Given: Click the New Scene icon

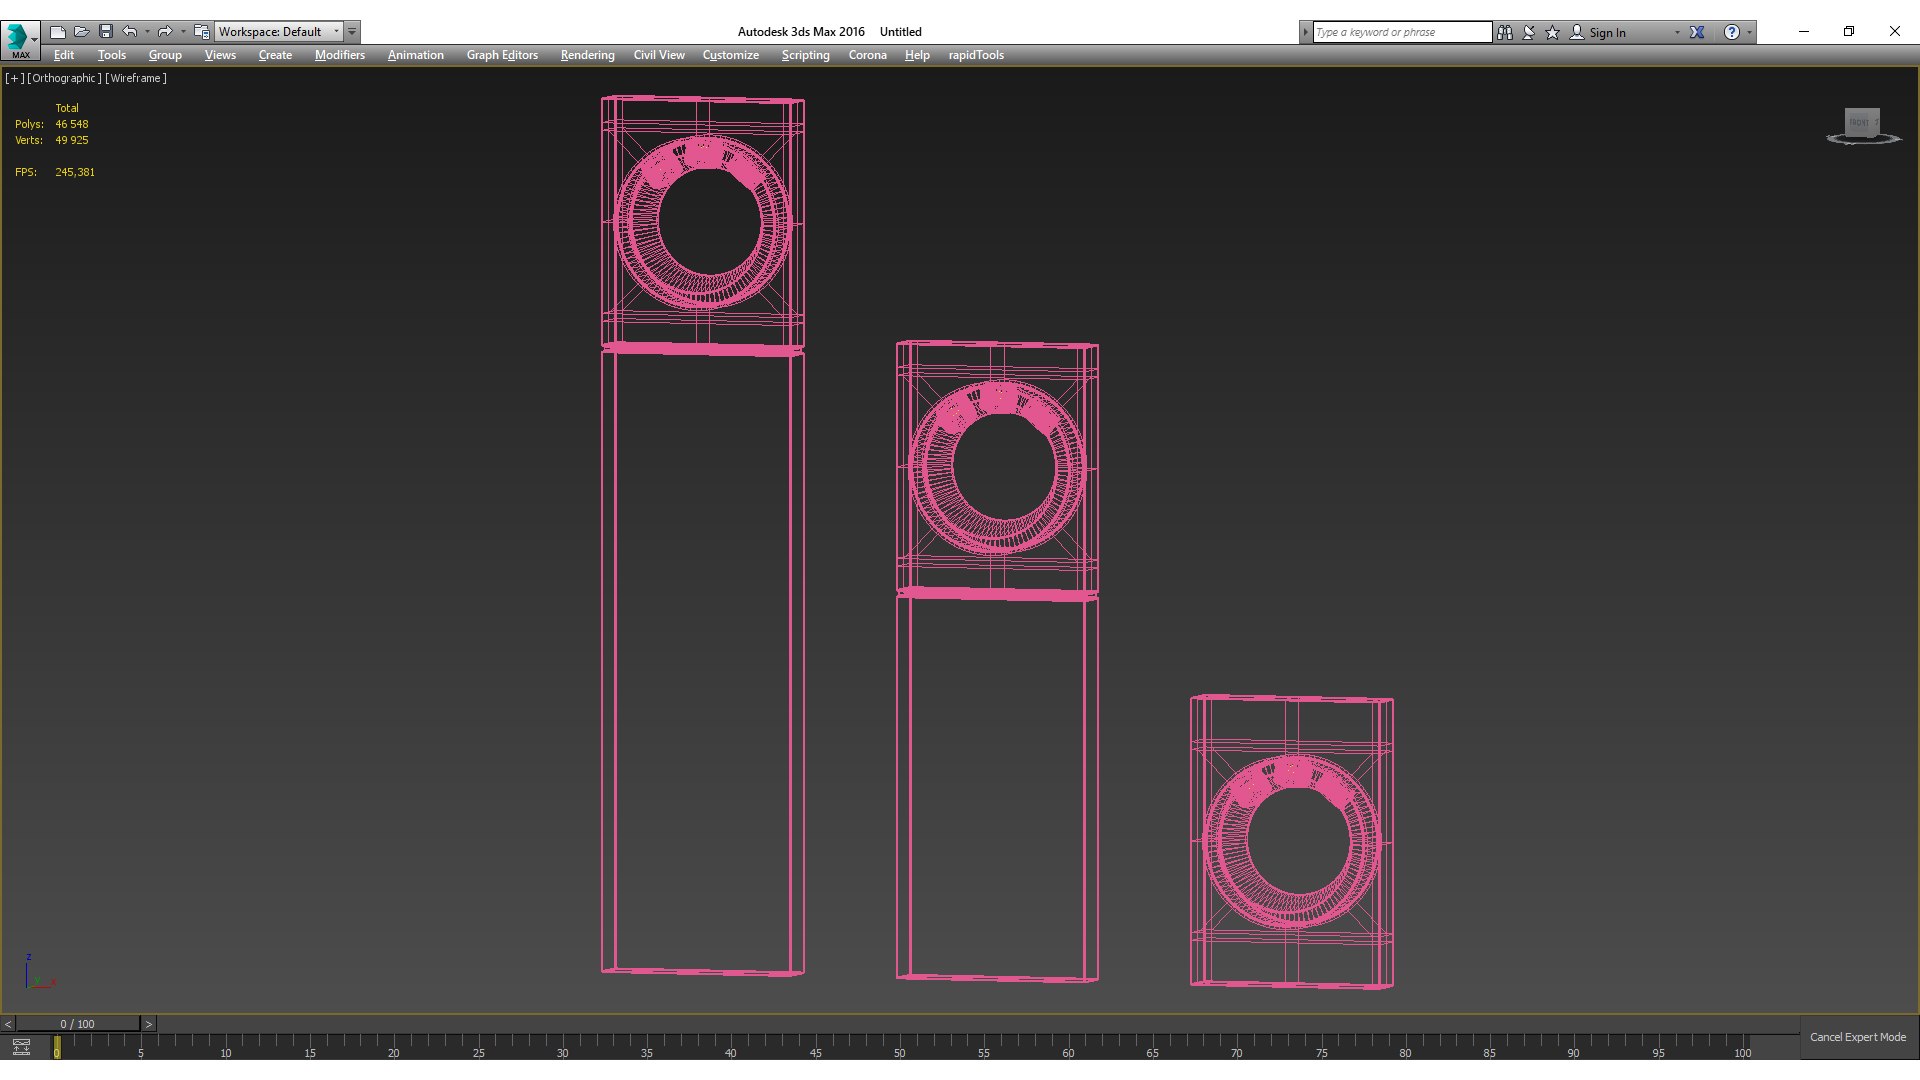Looking at the screenshot, I should click(x=58, y=32).
